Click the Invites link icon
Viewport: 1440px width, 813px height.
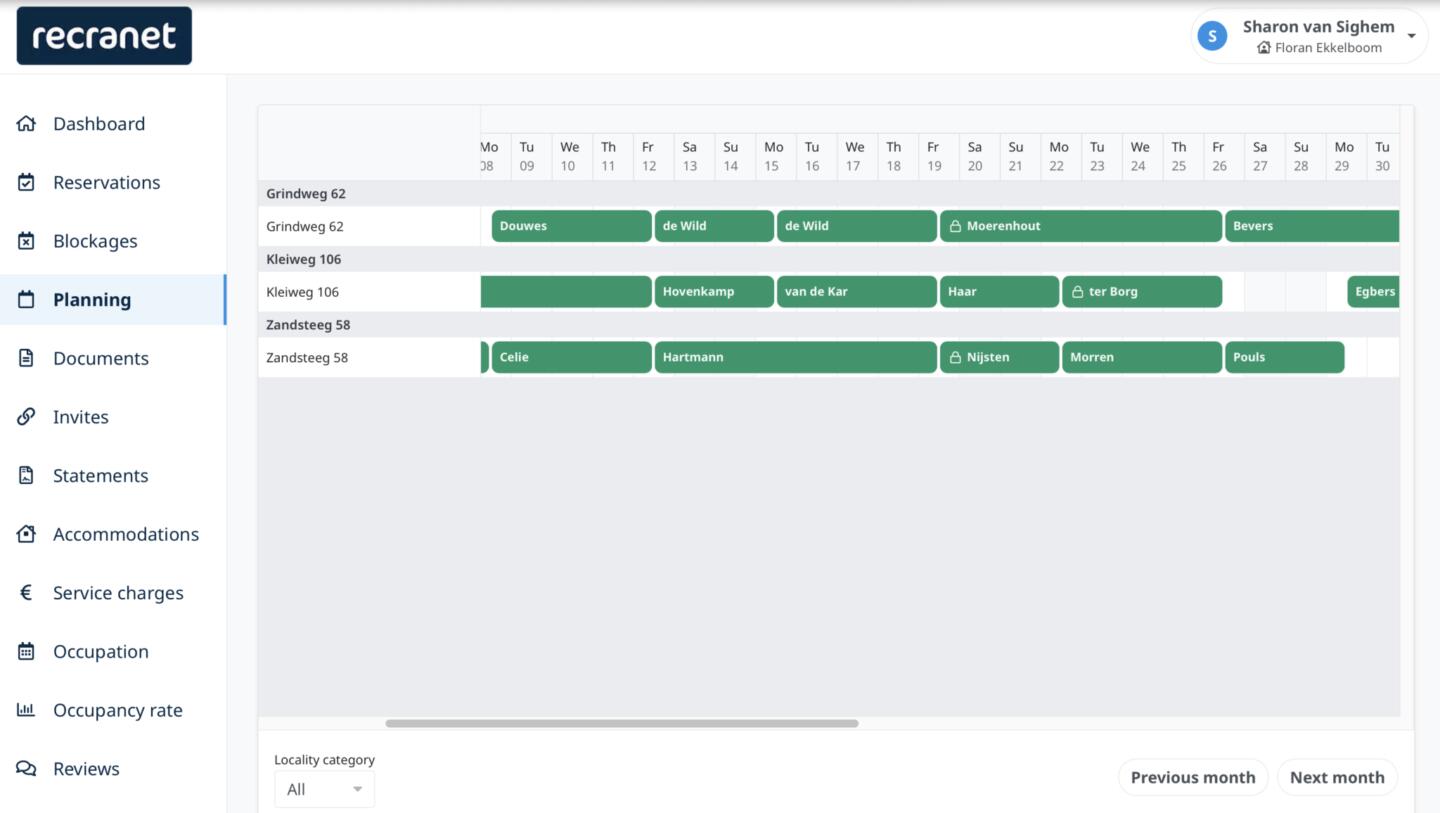point(26,417)
